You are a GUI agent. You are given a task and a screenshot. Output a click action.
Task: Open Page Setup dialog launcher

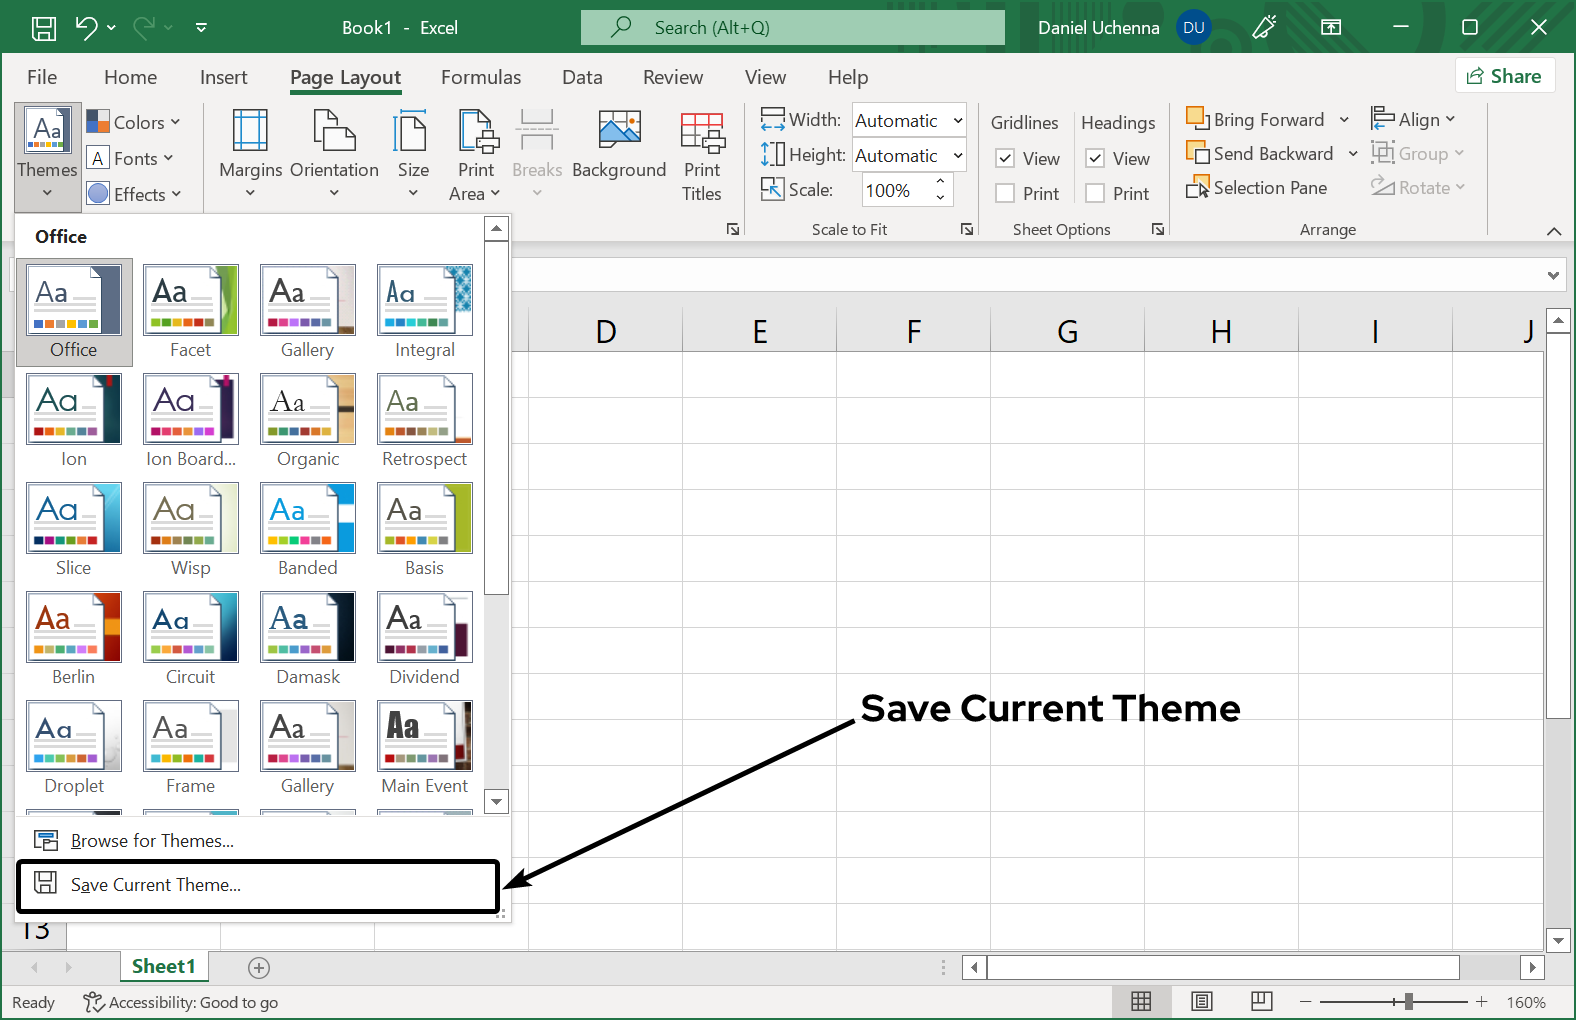click(733, 229)
